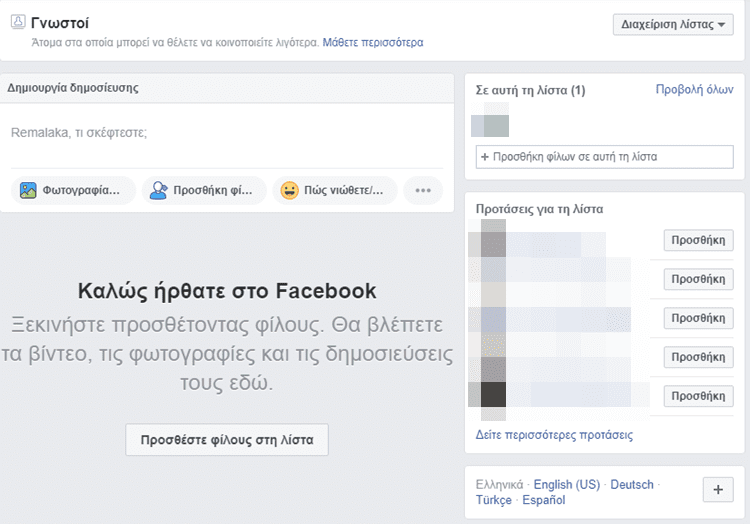The width and height of the screenshot is (750, 524).
Task: Open Προβολή όλων link
Action: 694,89
